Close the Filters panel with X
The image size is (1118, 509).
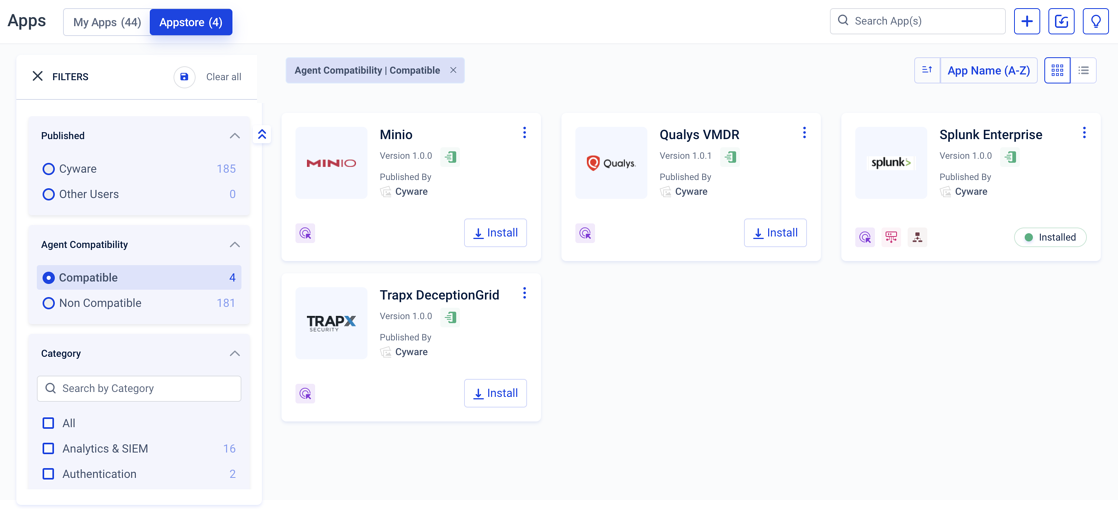tap(38, 76)
